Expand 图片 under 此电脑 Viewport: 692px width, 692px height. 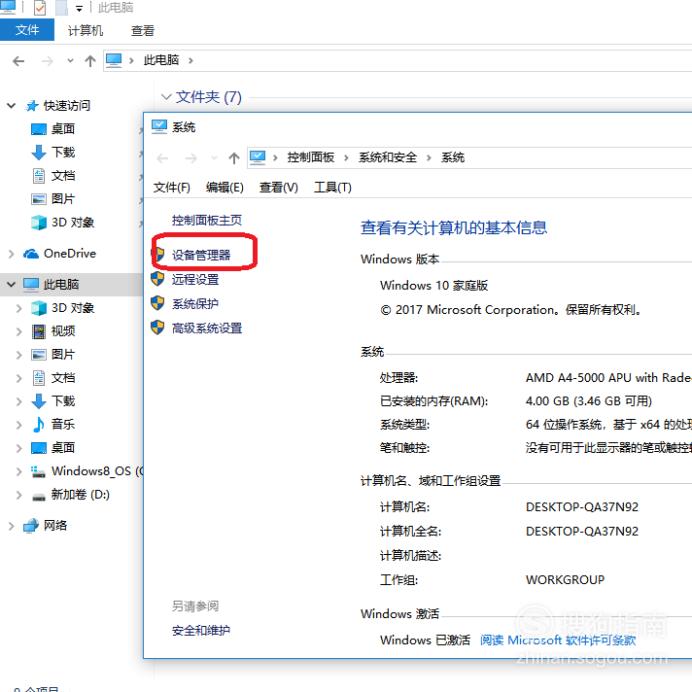(x=19, y=355)
